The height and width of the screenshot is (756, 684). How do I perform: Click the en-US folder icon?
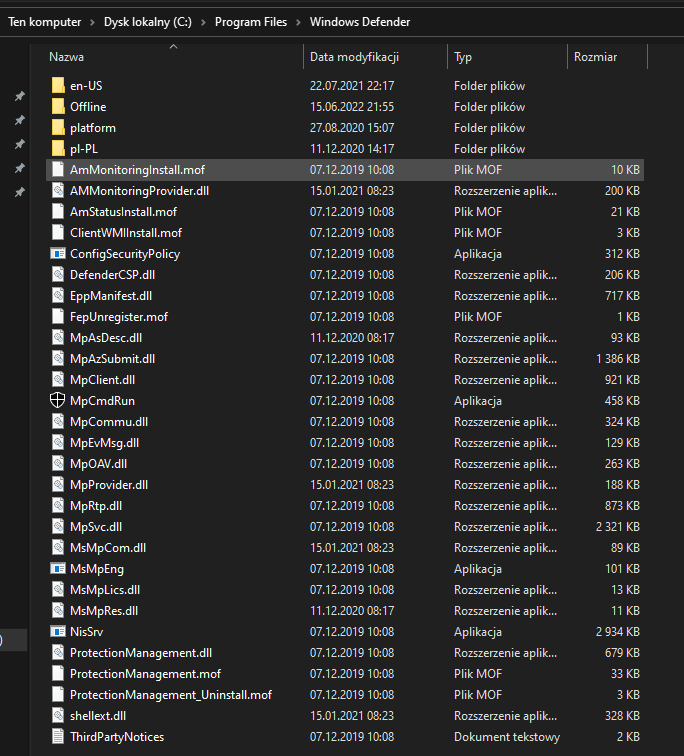coord(58,86)
